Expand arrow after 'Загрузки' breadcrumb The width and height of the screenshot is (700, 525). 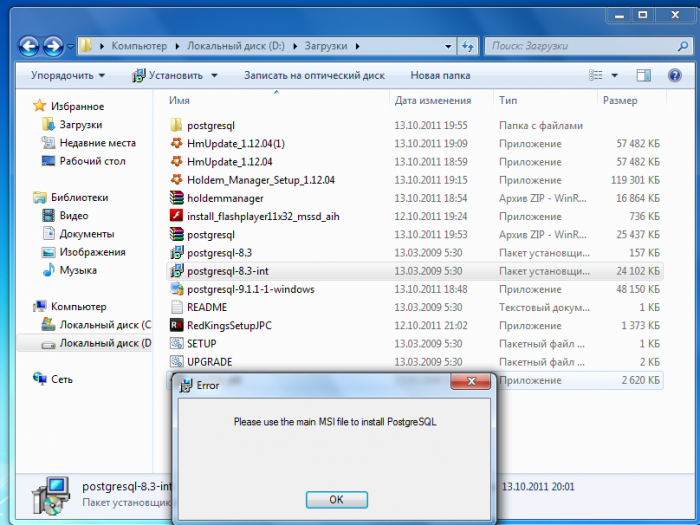pos(357,46)
